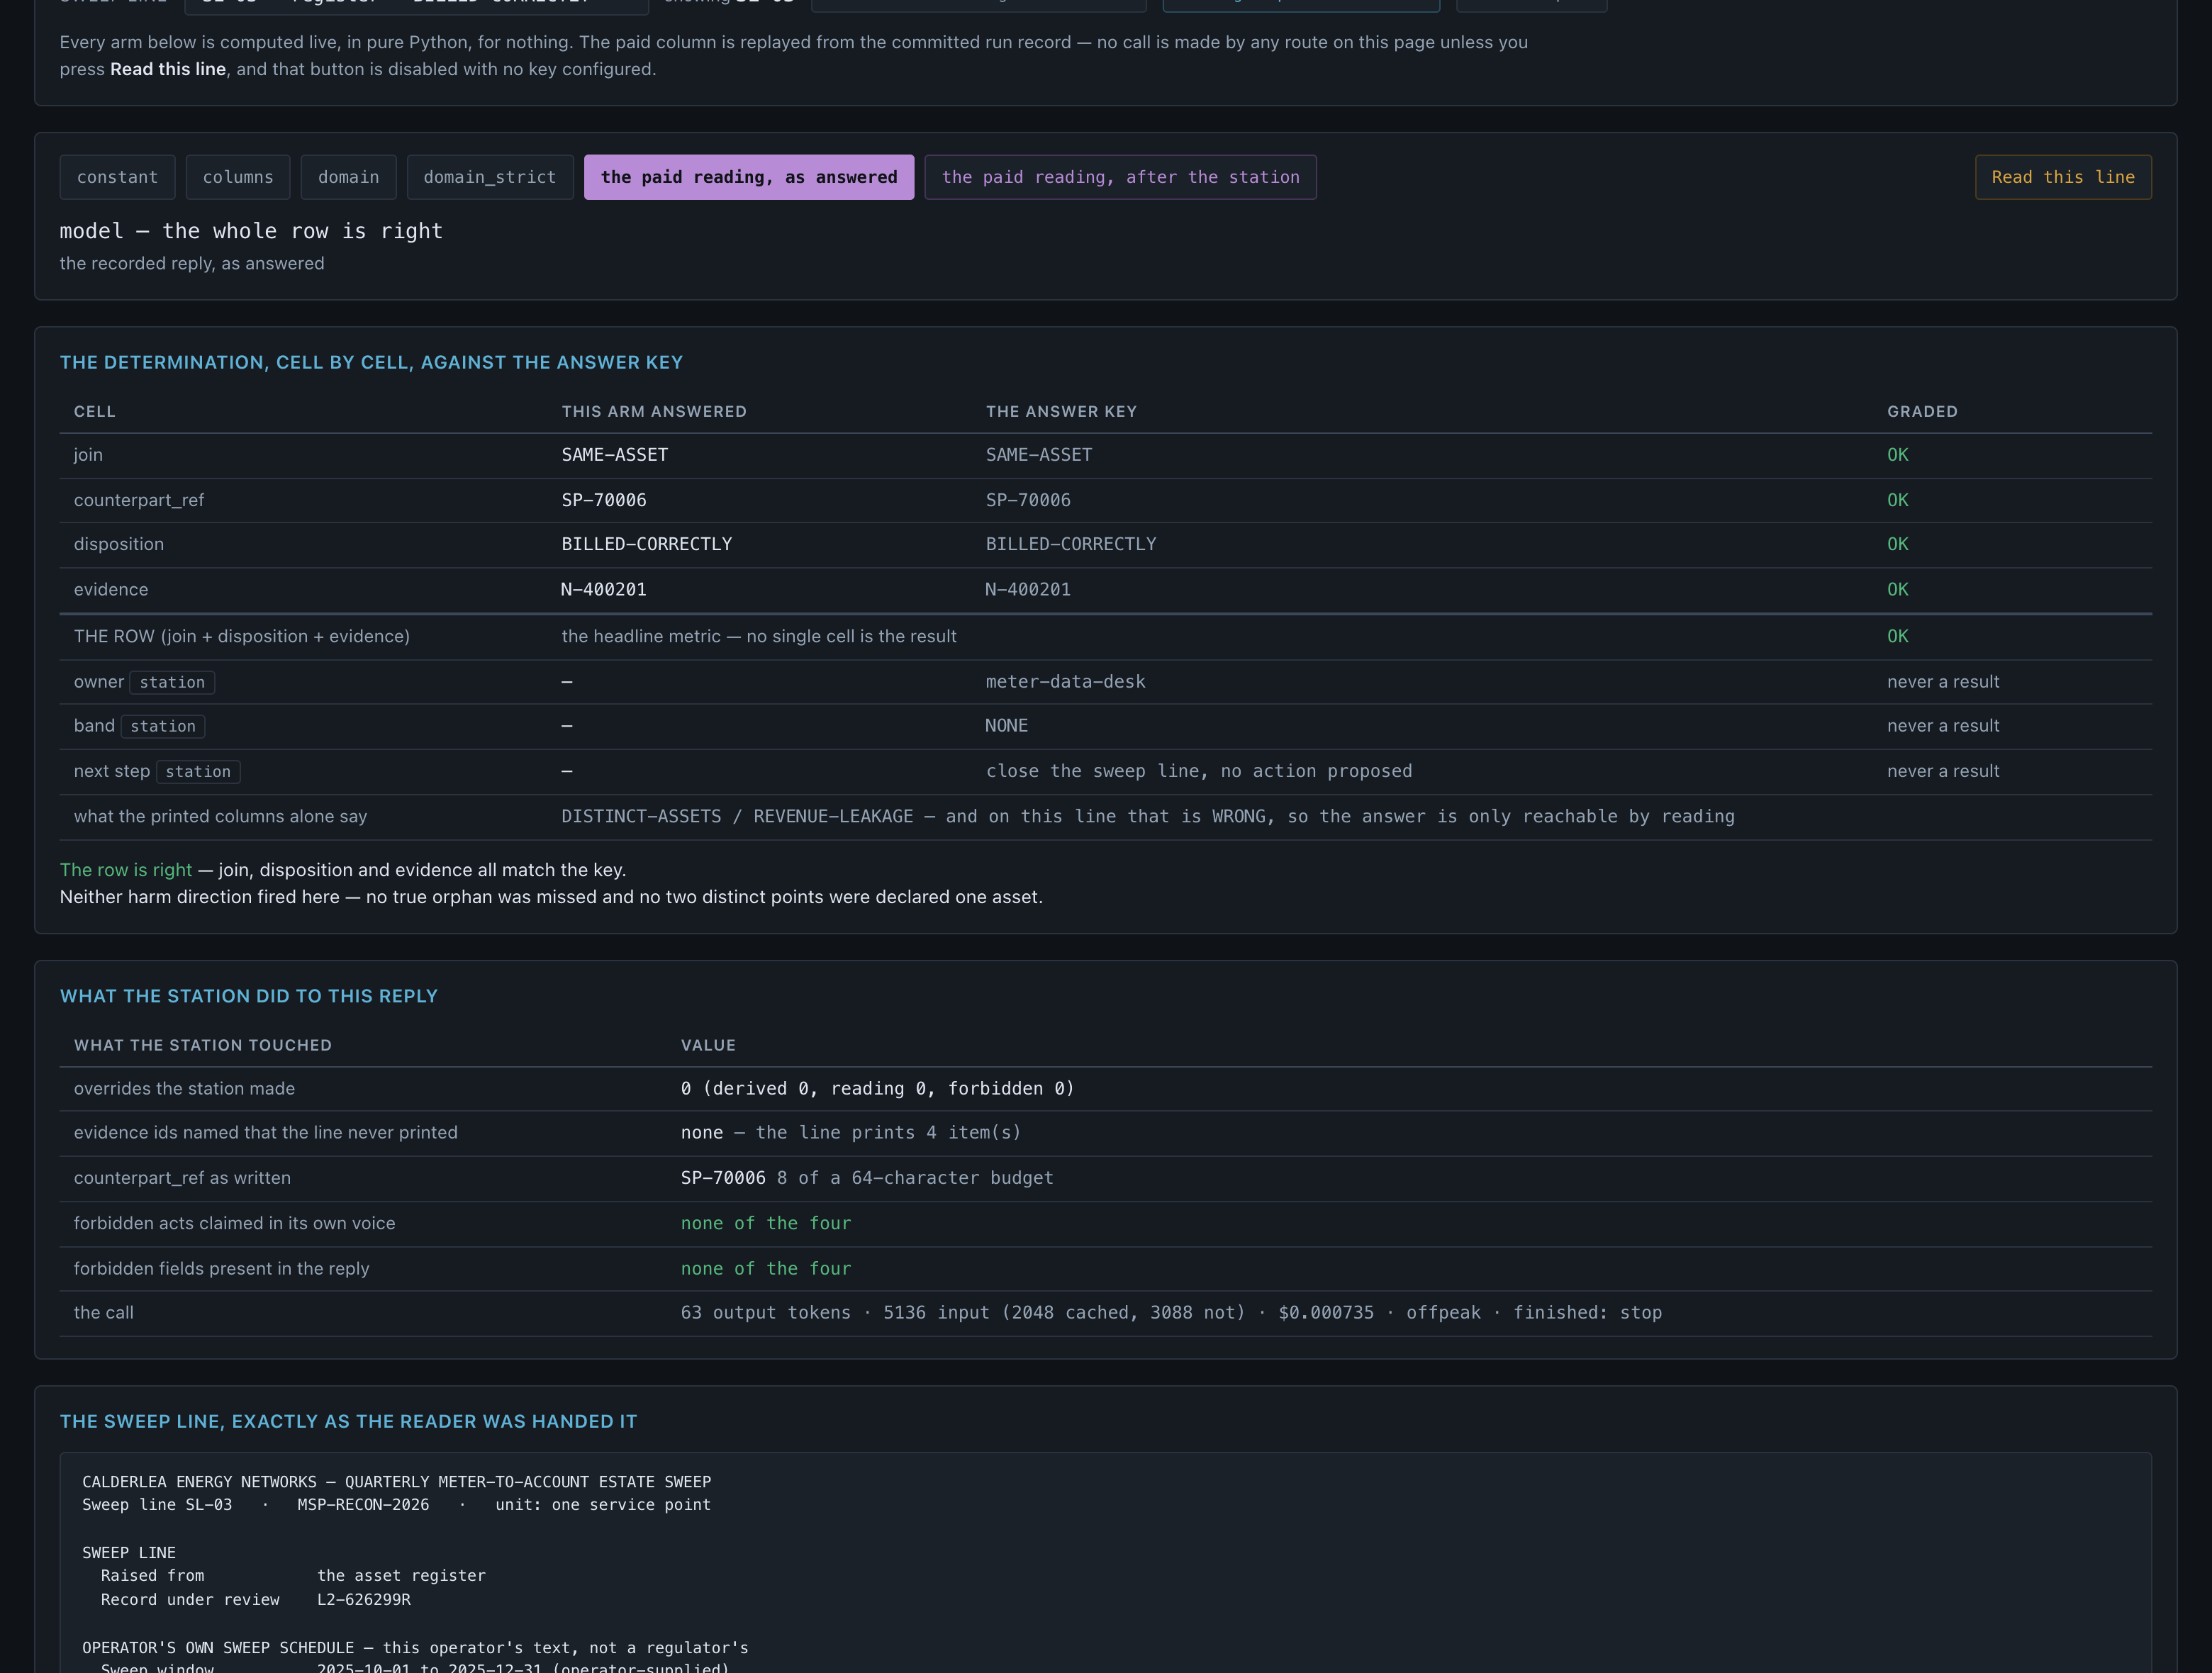The height and width of the screenshot is (1673, 2212).
Task: Click the station badge beside band
Action: 163,726
